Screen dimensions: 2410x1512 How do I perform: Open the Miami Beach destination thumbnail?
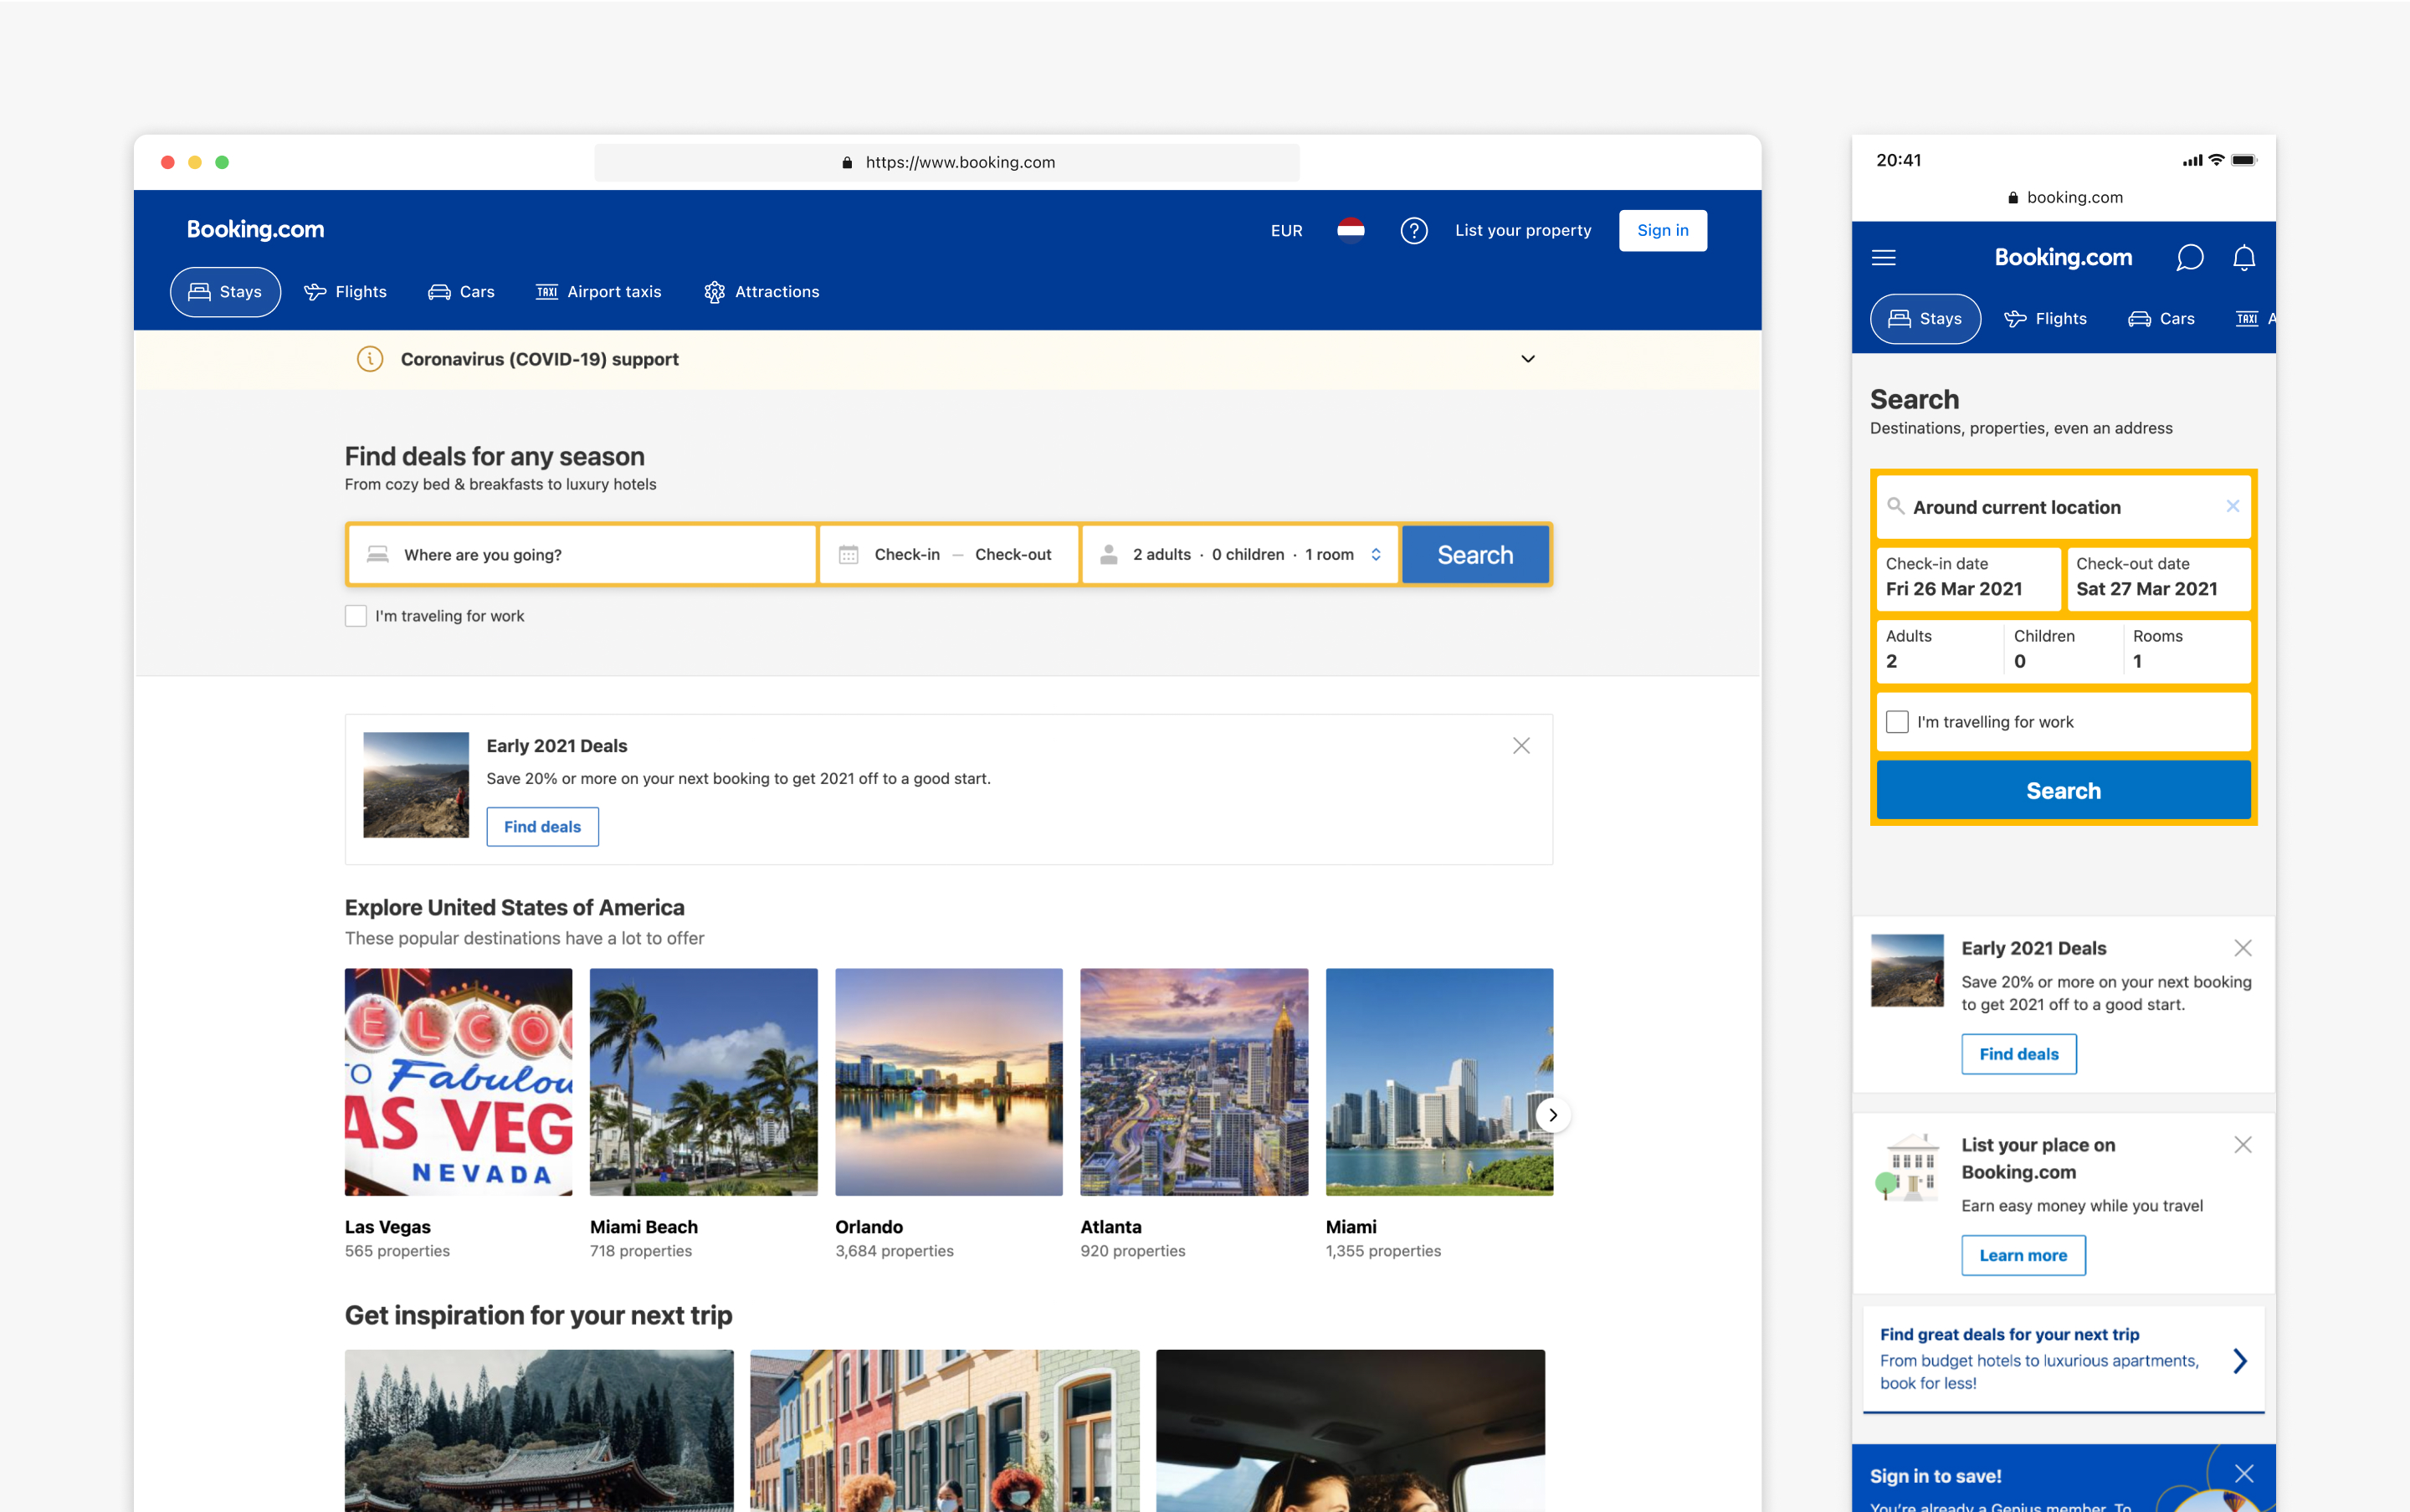[703, 1082]
